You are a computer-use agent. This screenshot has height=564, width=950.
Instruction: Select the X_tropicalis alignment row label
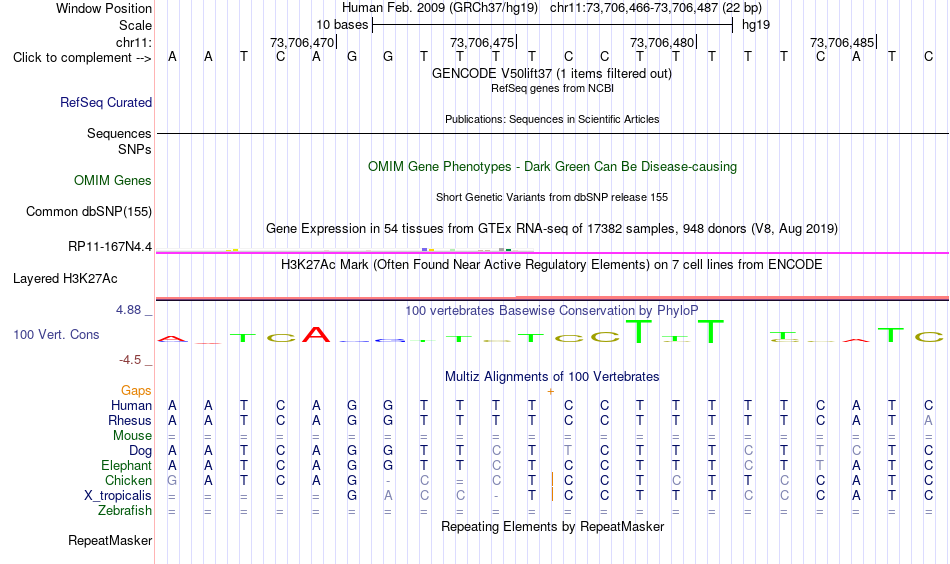tap(118, 496)
